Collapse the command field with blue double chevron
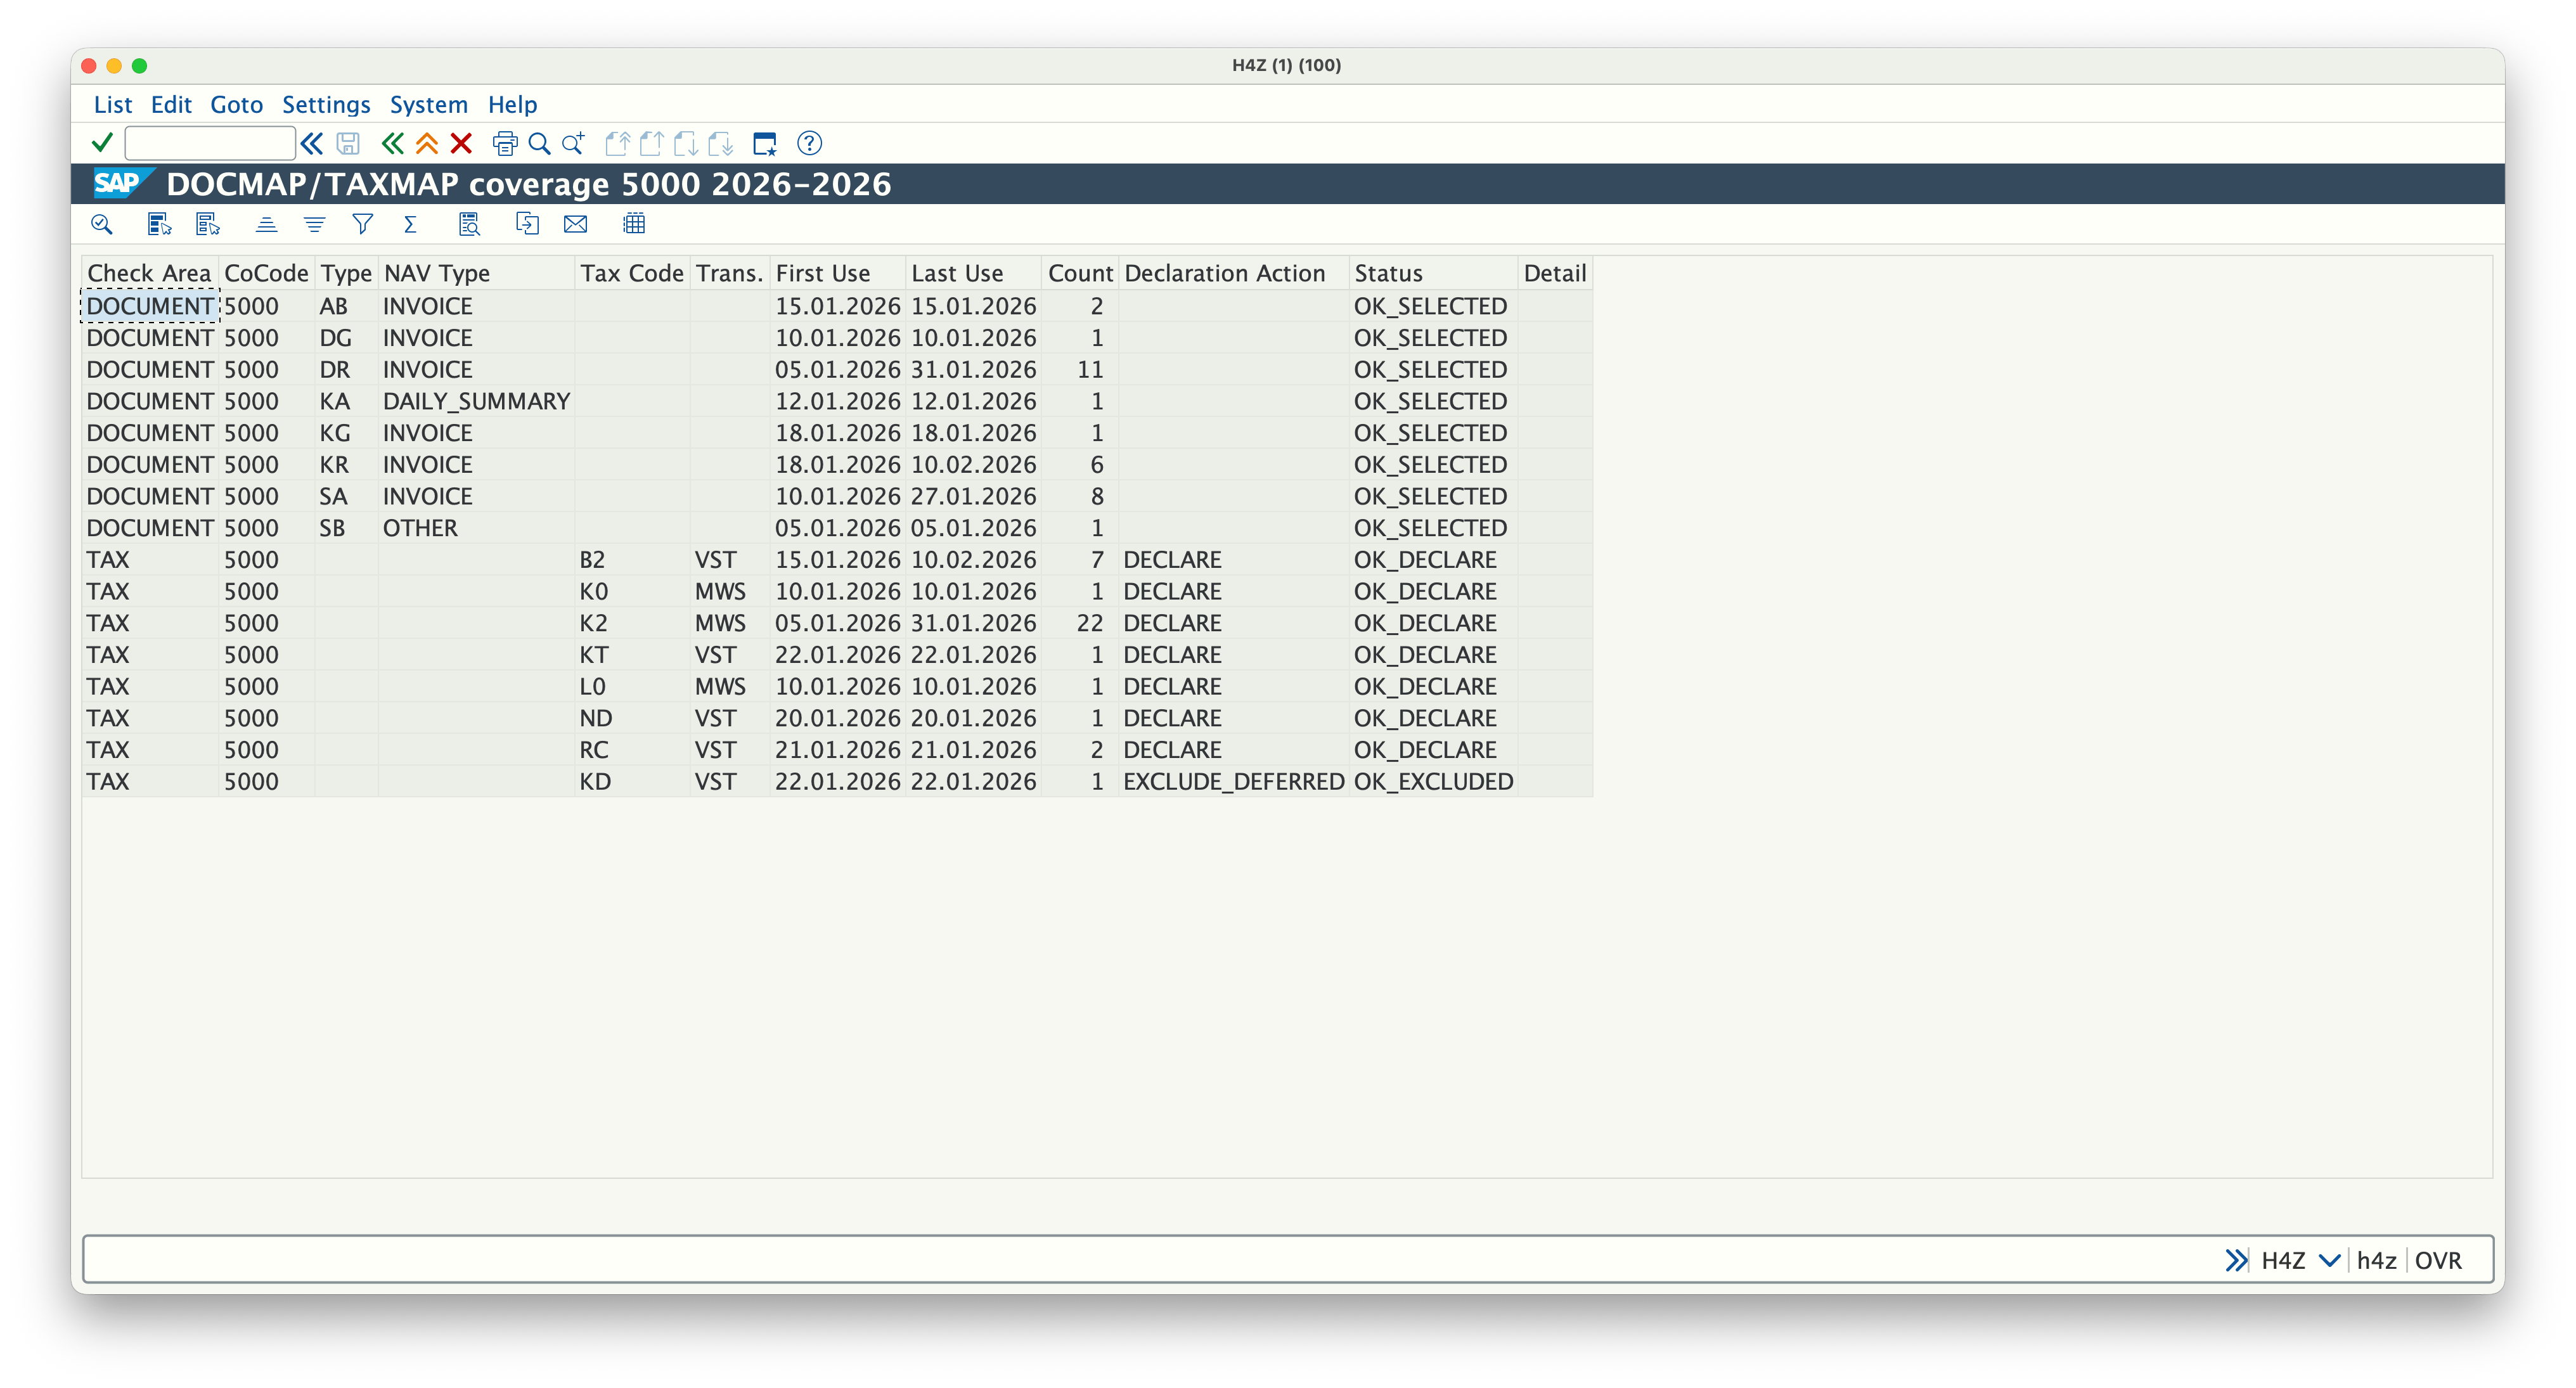Viewport: 2576px width, 1388px height. [312, 143]
